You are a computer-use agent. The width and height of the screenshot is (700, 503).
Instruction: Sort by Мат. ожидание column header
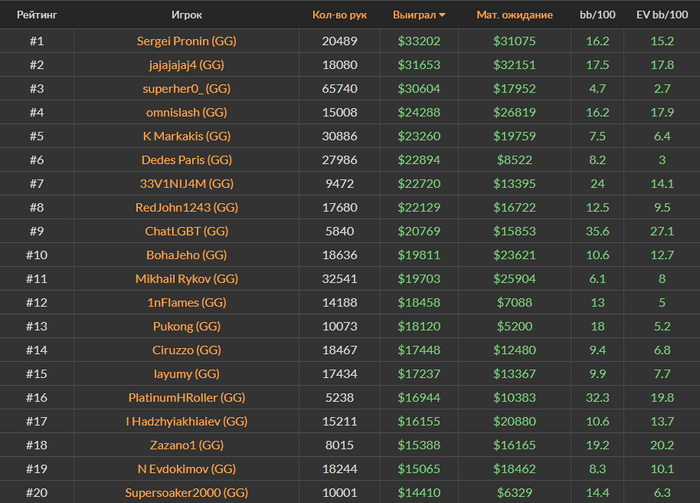point(514,15)
